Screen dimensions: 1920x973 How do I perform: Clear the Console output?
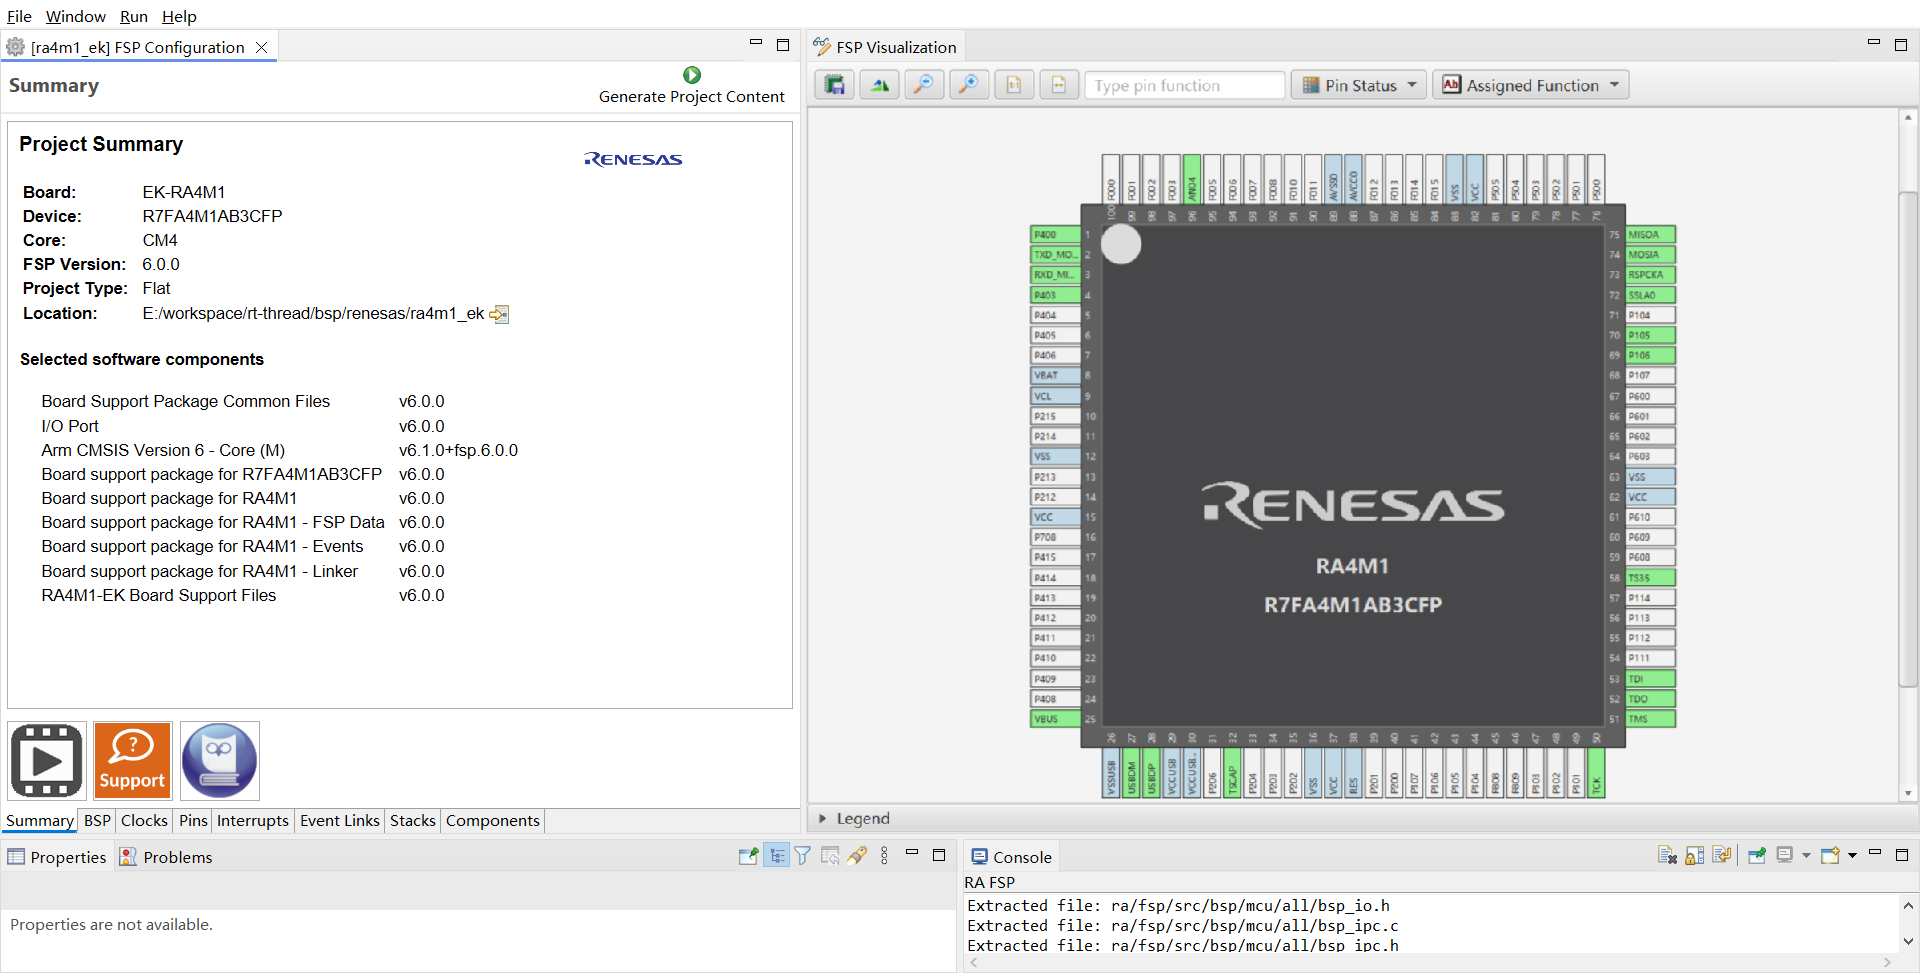pyautogui.click(x=1667, y=856)
